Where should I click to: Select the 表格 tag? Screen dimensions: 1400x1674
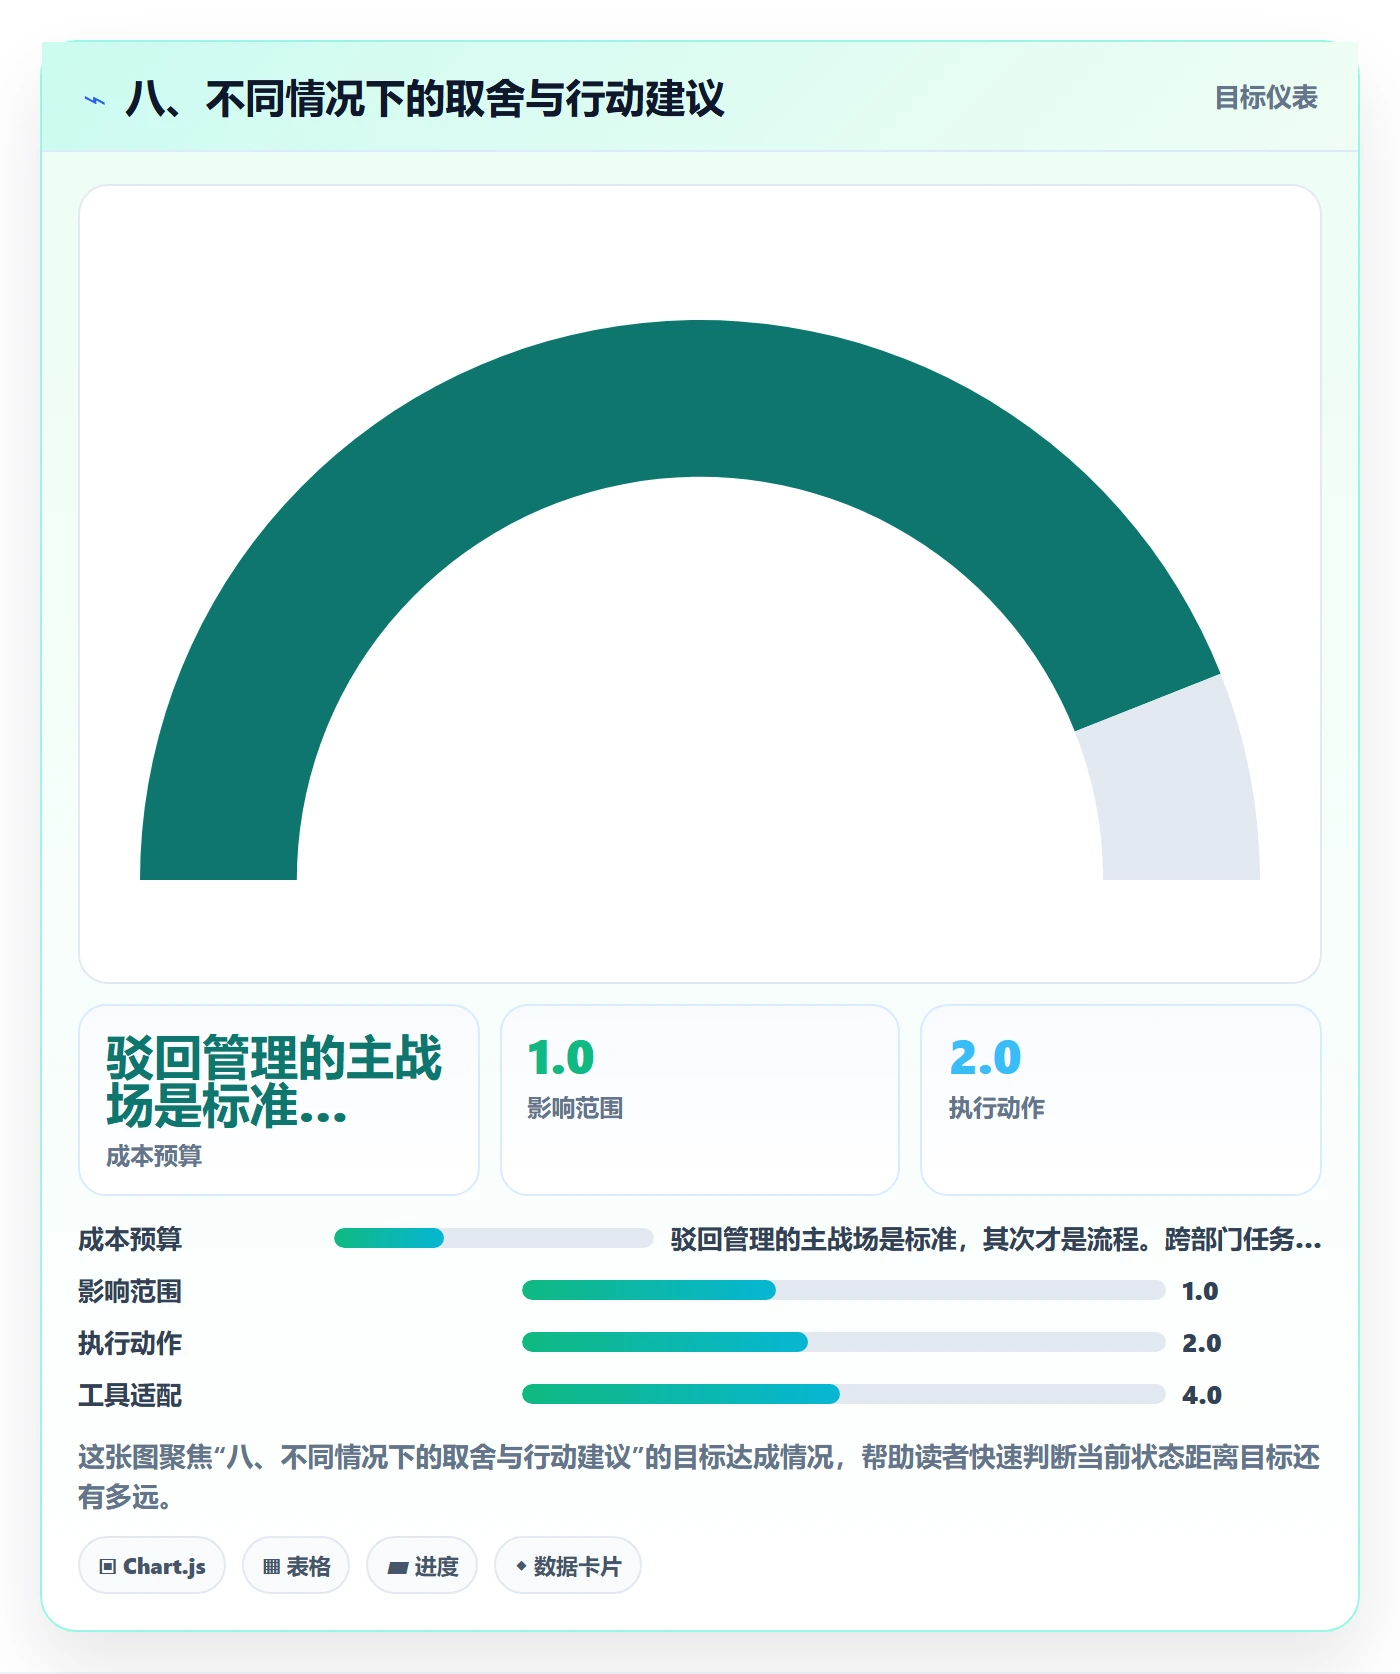[x=296, y=1565]
